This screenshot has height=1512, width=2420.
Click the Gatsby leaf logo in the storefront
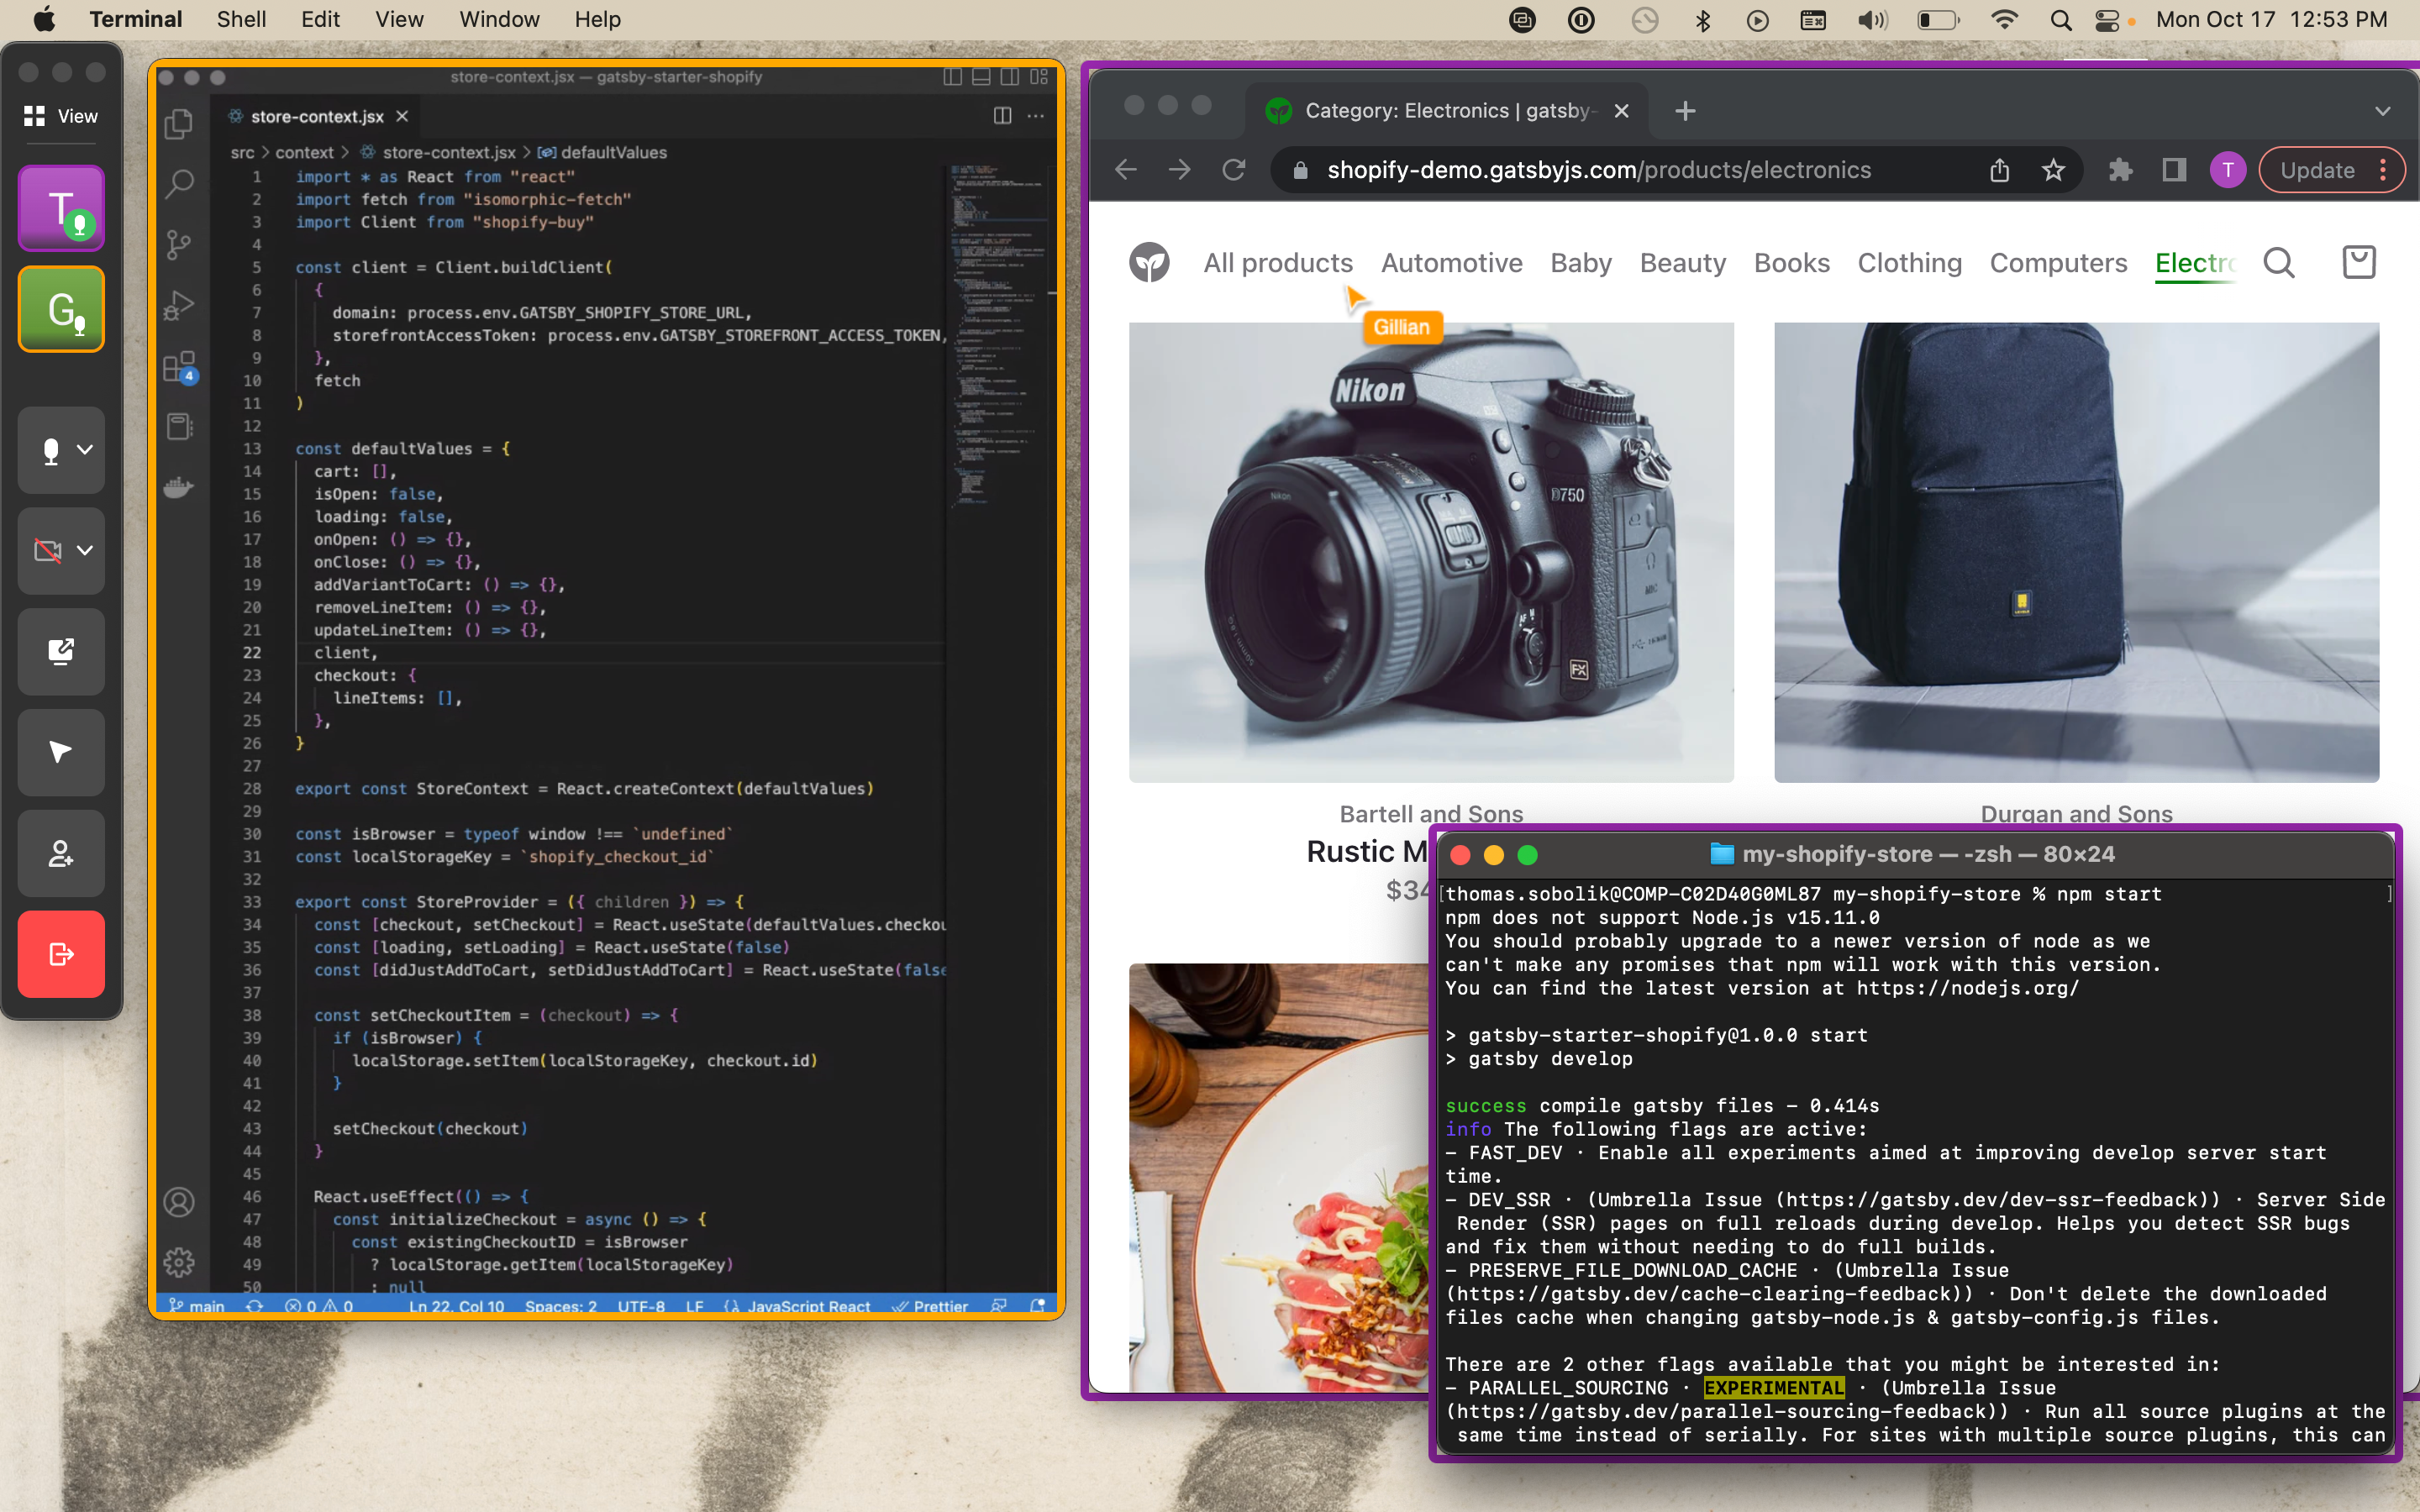coord(1149,261)
